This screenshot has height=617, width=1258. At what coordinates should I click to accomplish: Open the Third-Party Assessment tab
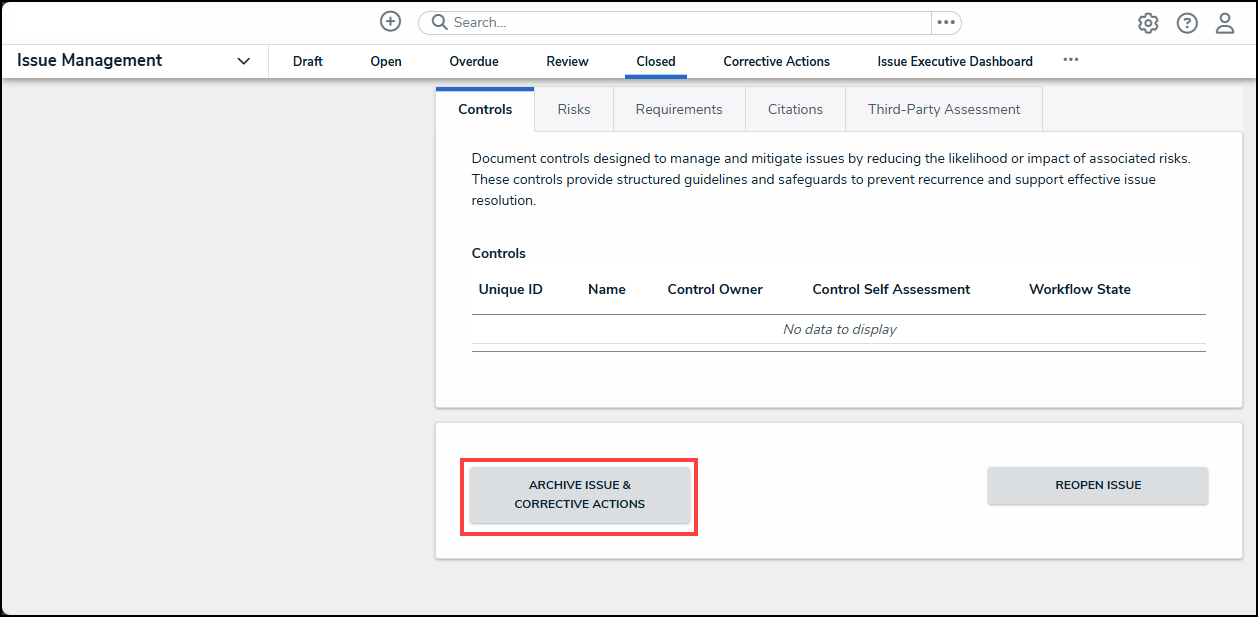pos(943,109)
